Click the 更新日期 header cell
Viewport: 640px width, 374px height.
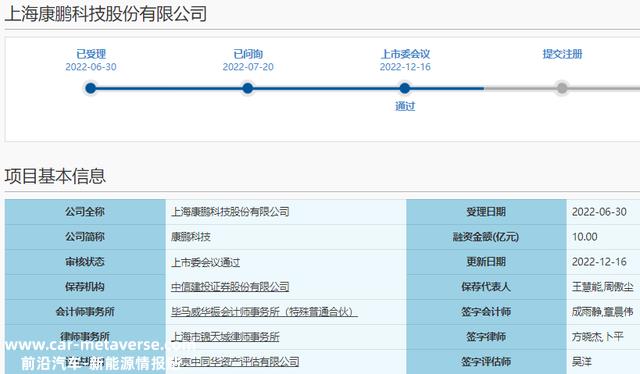coord(486,262)
